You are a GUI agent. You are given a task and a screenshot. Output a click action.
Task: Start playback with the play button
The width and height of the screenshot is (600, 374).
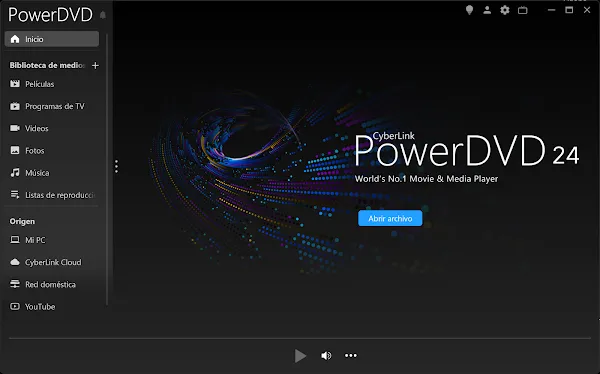click(x=300, y=356)
